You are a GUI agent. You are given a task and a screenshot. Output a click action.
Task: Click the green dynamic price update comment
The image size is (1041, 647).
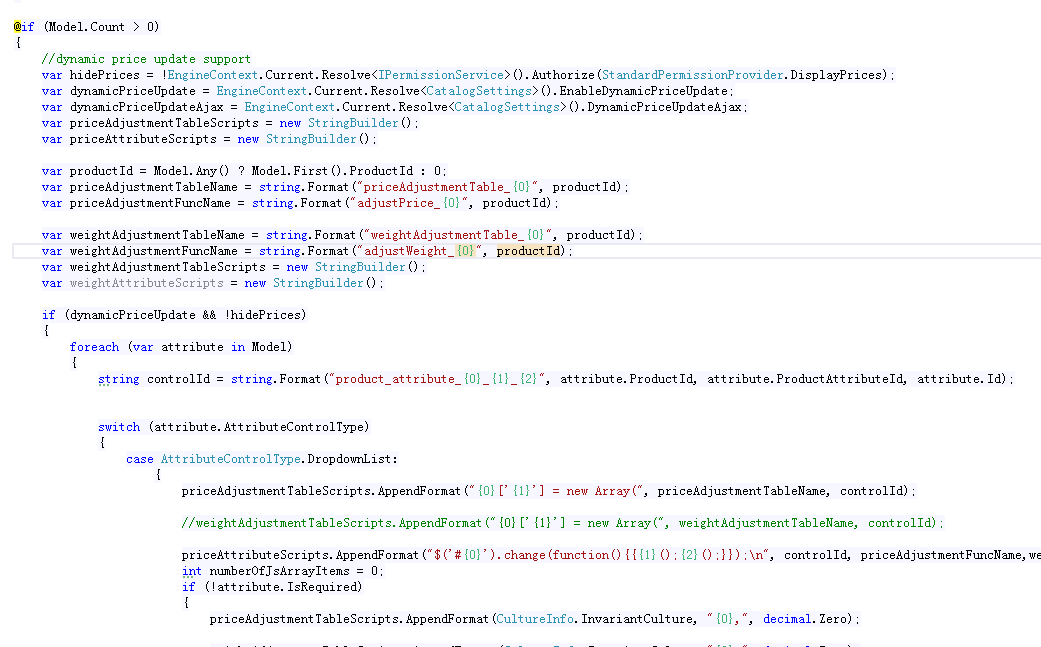coord(146,59)
